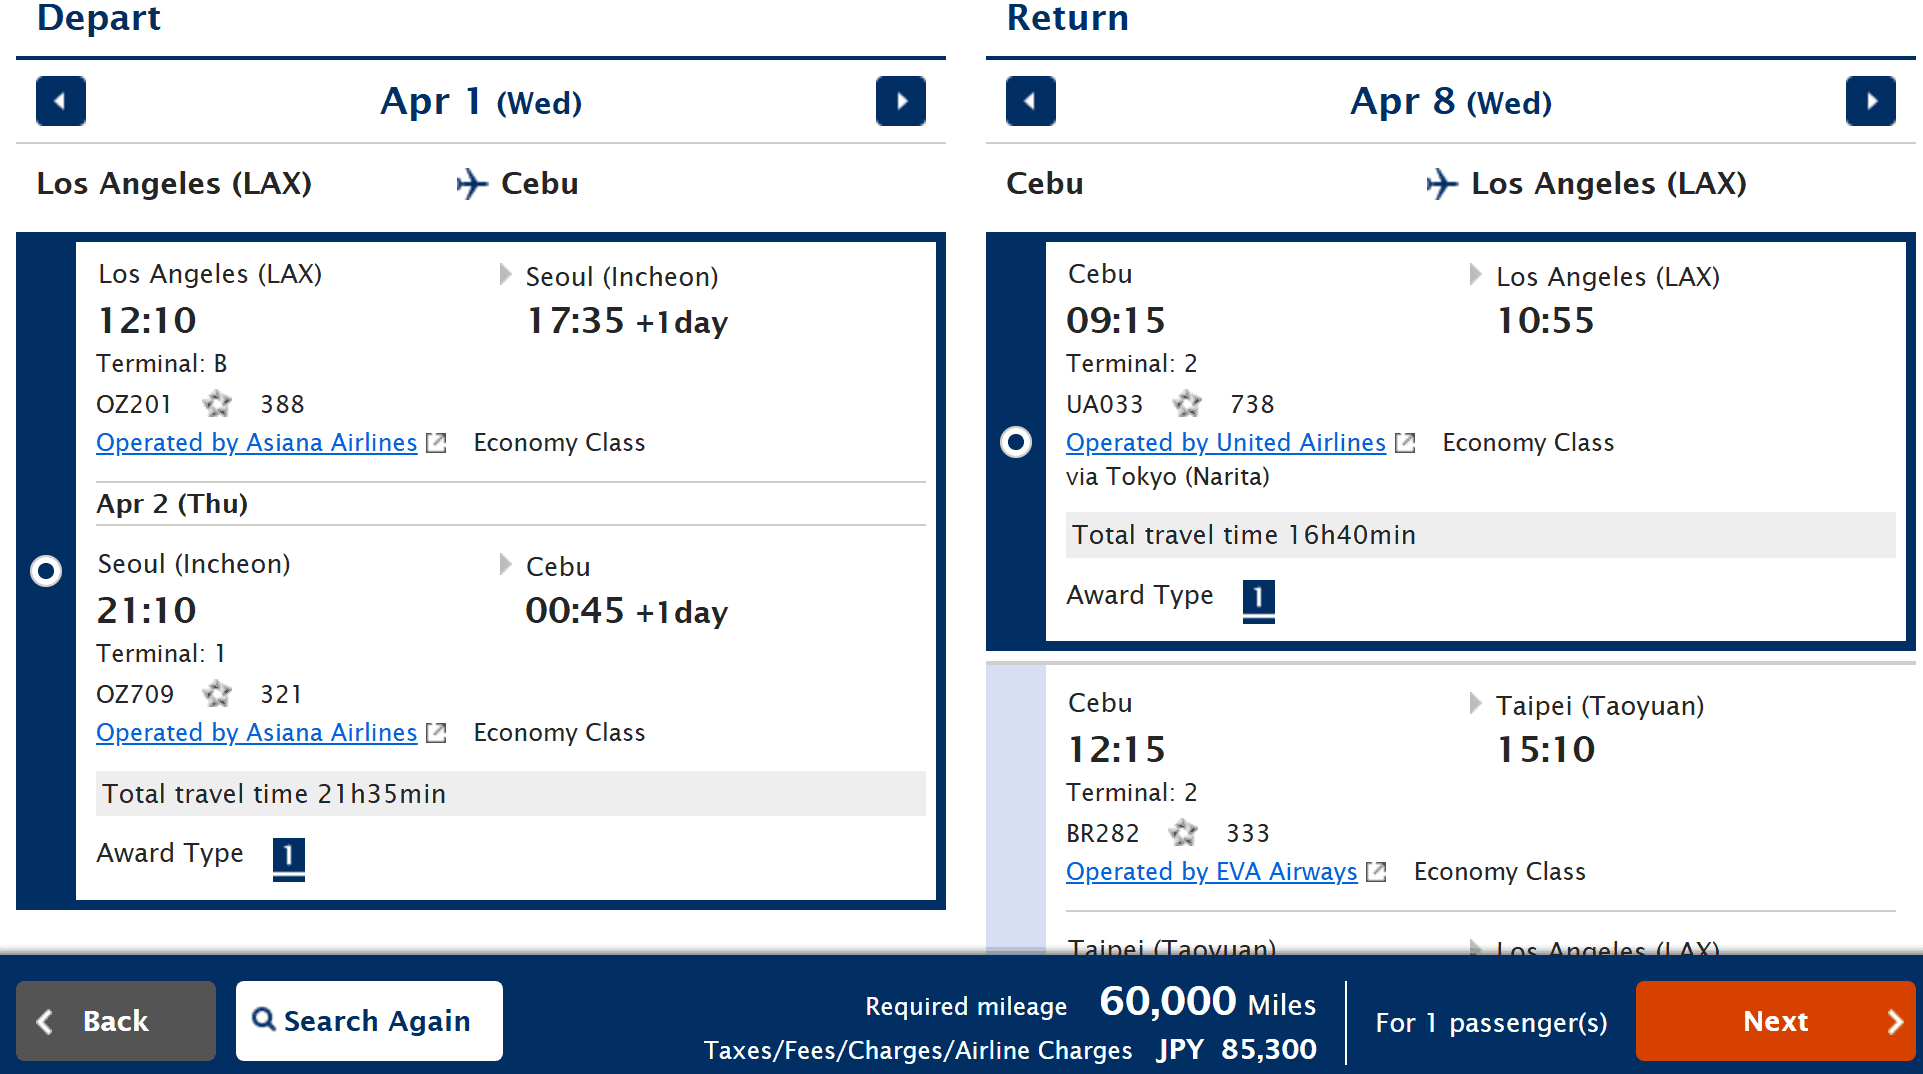Select the Asiana Airlines departure flight radio

pos(46,571)
